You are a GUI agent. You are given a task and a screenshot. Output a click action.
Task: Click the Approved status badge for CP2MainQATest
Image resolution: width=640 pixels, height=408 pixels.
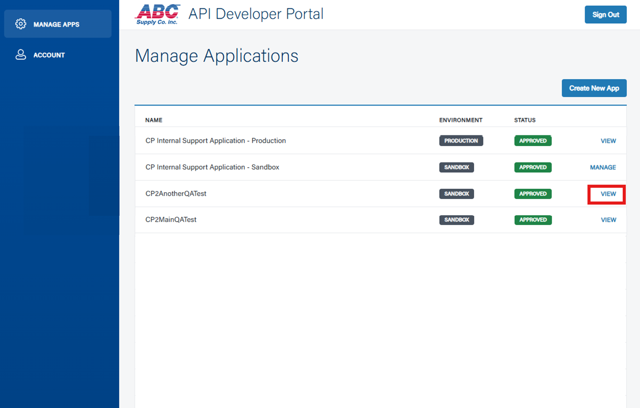tap(533, 220)
